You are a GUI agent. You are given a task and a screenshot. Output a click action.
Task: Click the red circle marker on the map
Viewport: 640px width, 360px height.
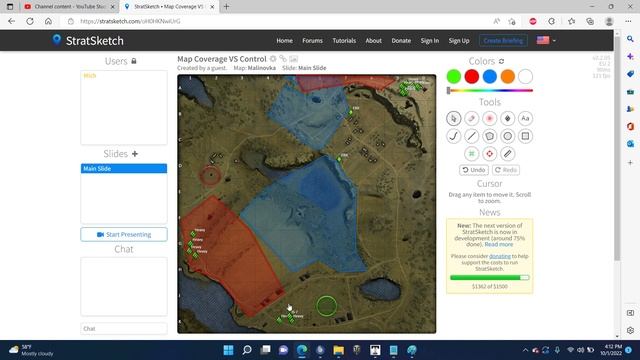(x=210, y=175)
